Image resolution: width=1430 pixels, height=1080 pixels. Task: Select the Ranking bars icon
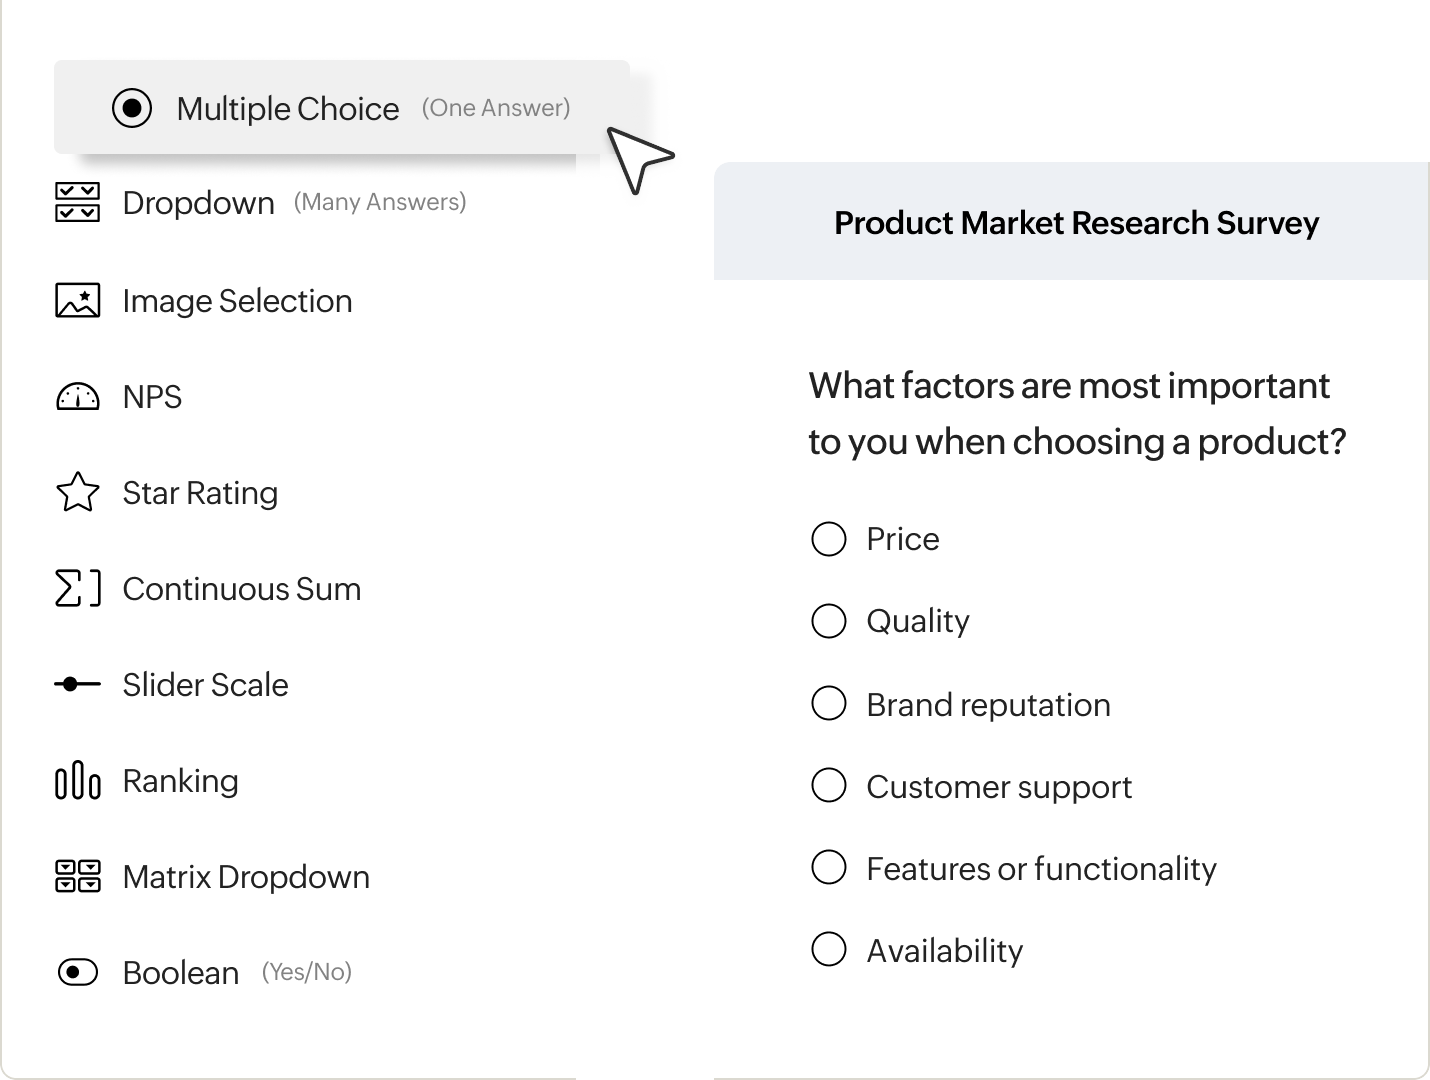pos(77,781)
